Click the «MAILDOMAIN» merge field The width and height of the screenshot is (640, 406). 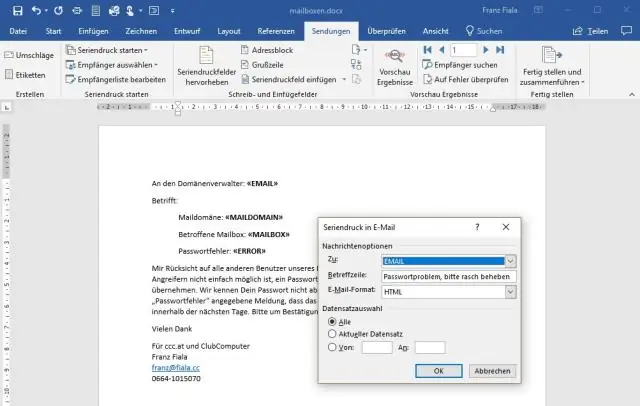[x=254, y=217]
